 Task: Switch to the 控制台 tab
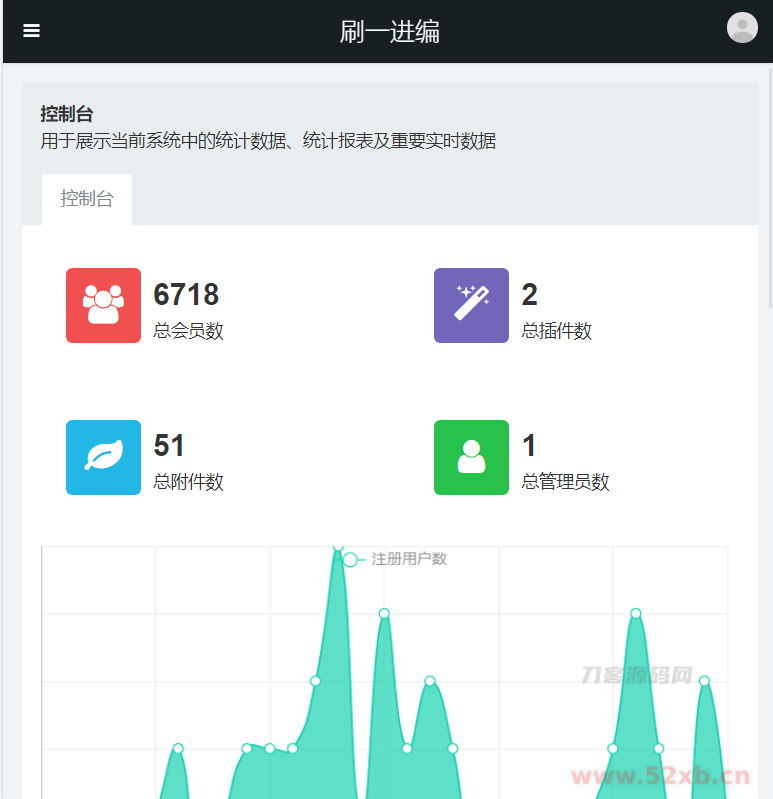click(x=87, y=199)
